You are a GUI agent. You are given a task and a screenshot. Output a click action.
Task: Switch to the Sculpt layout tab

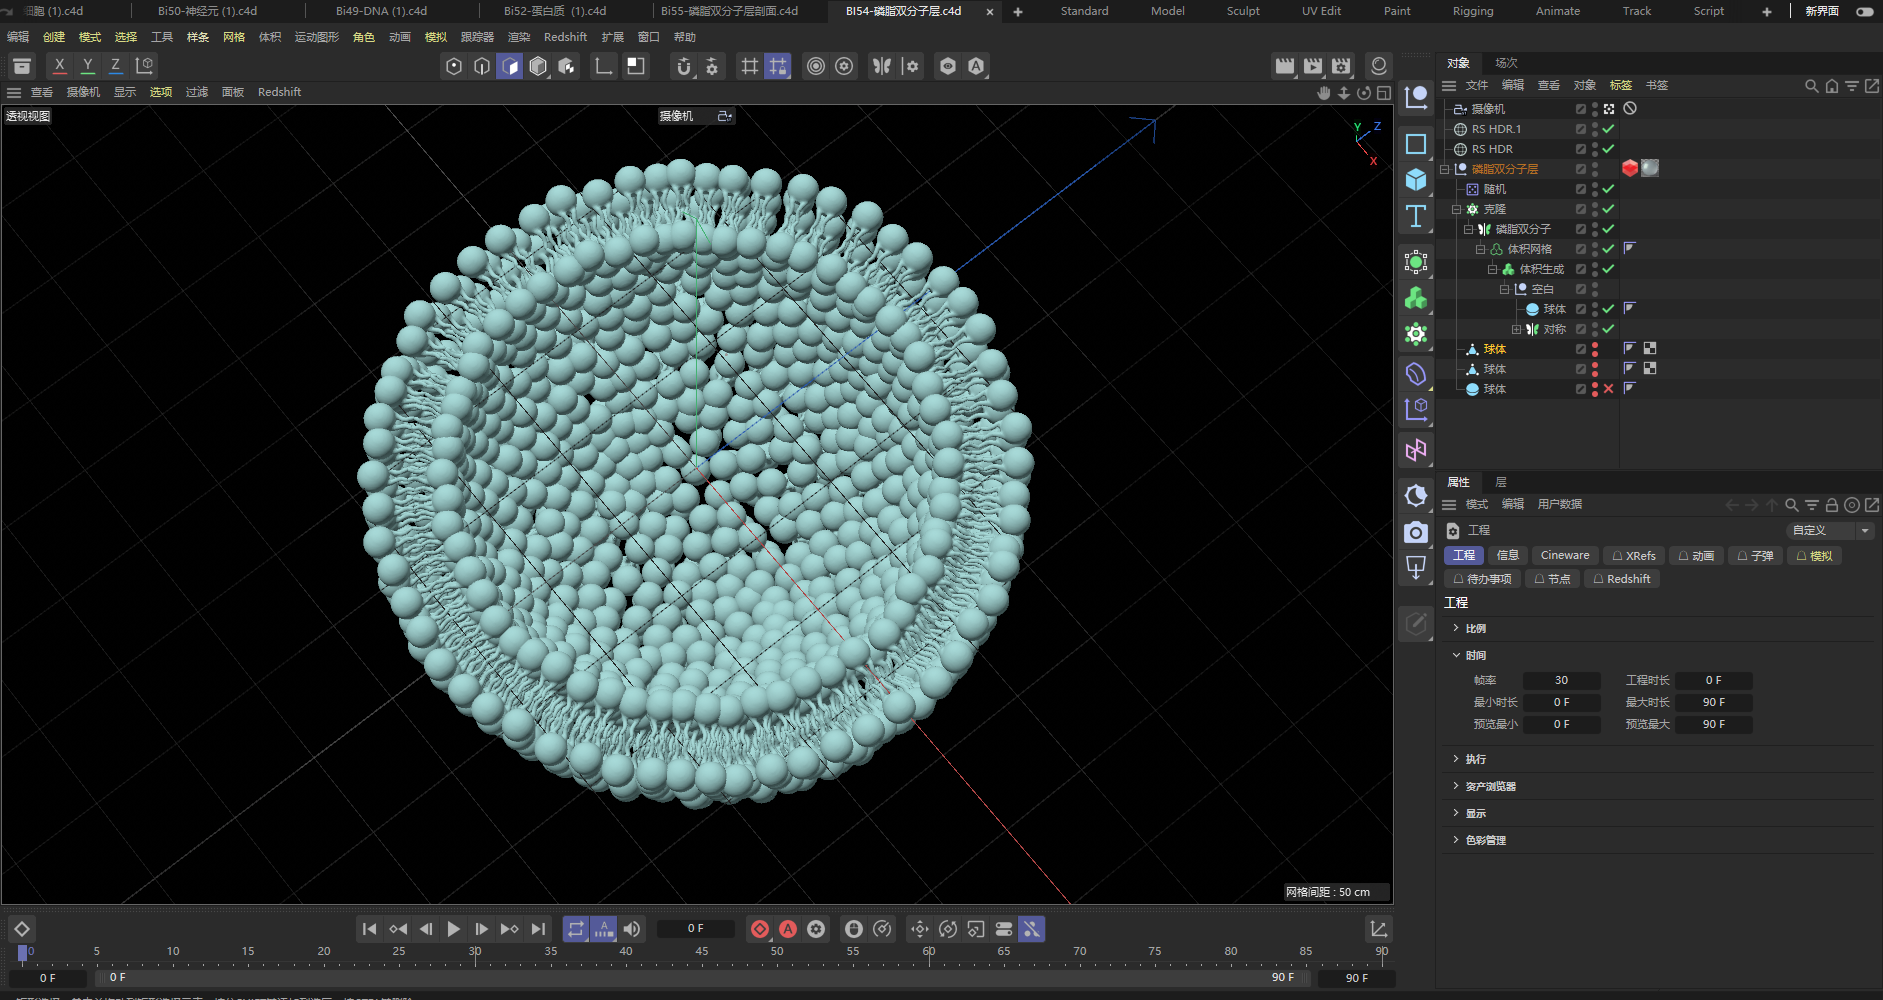click(1243, 11)
